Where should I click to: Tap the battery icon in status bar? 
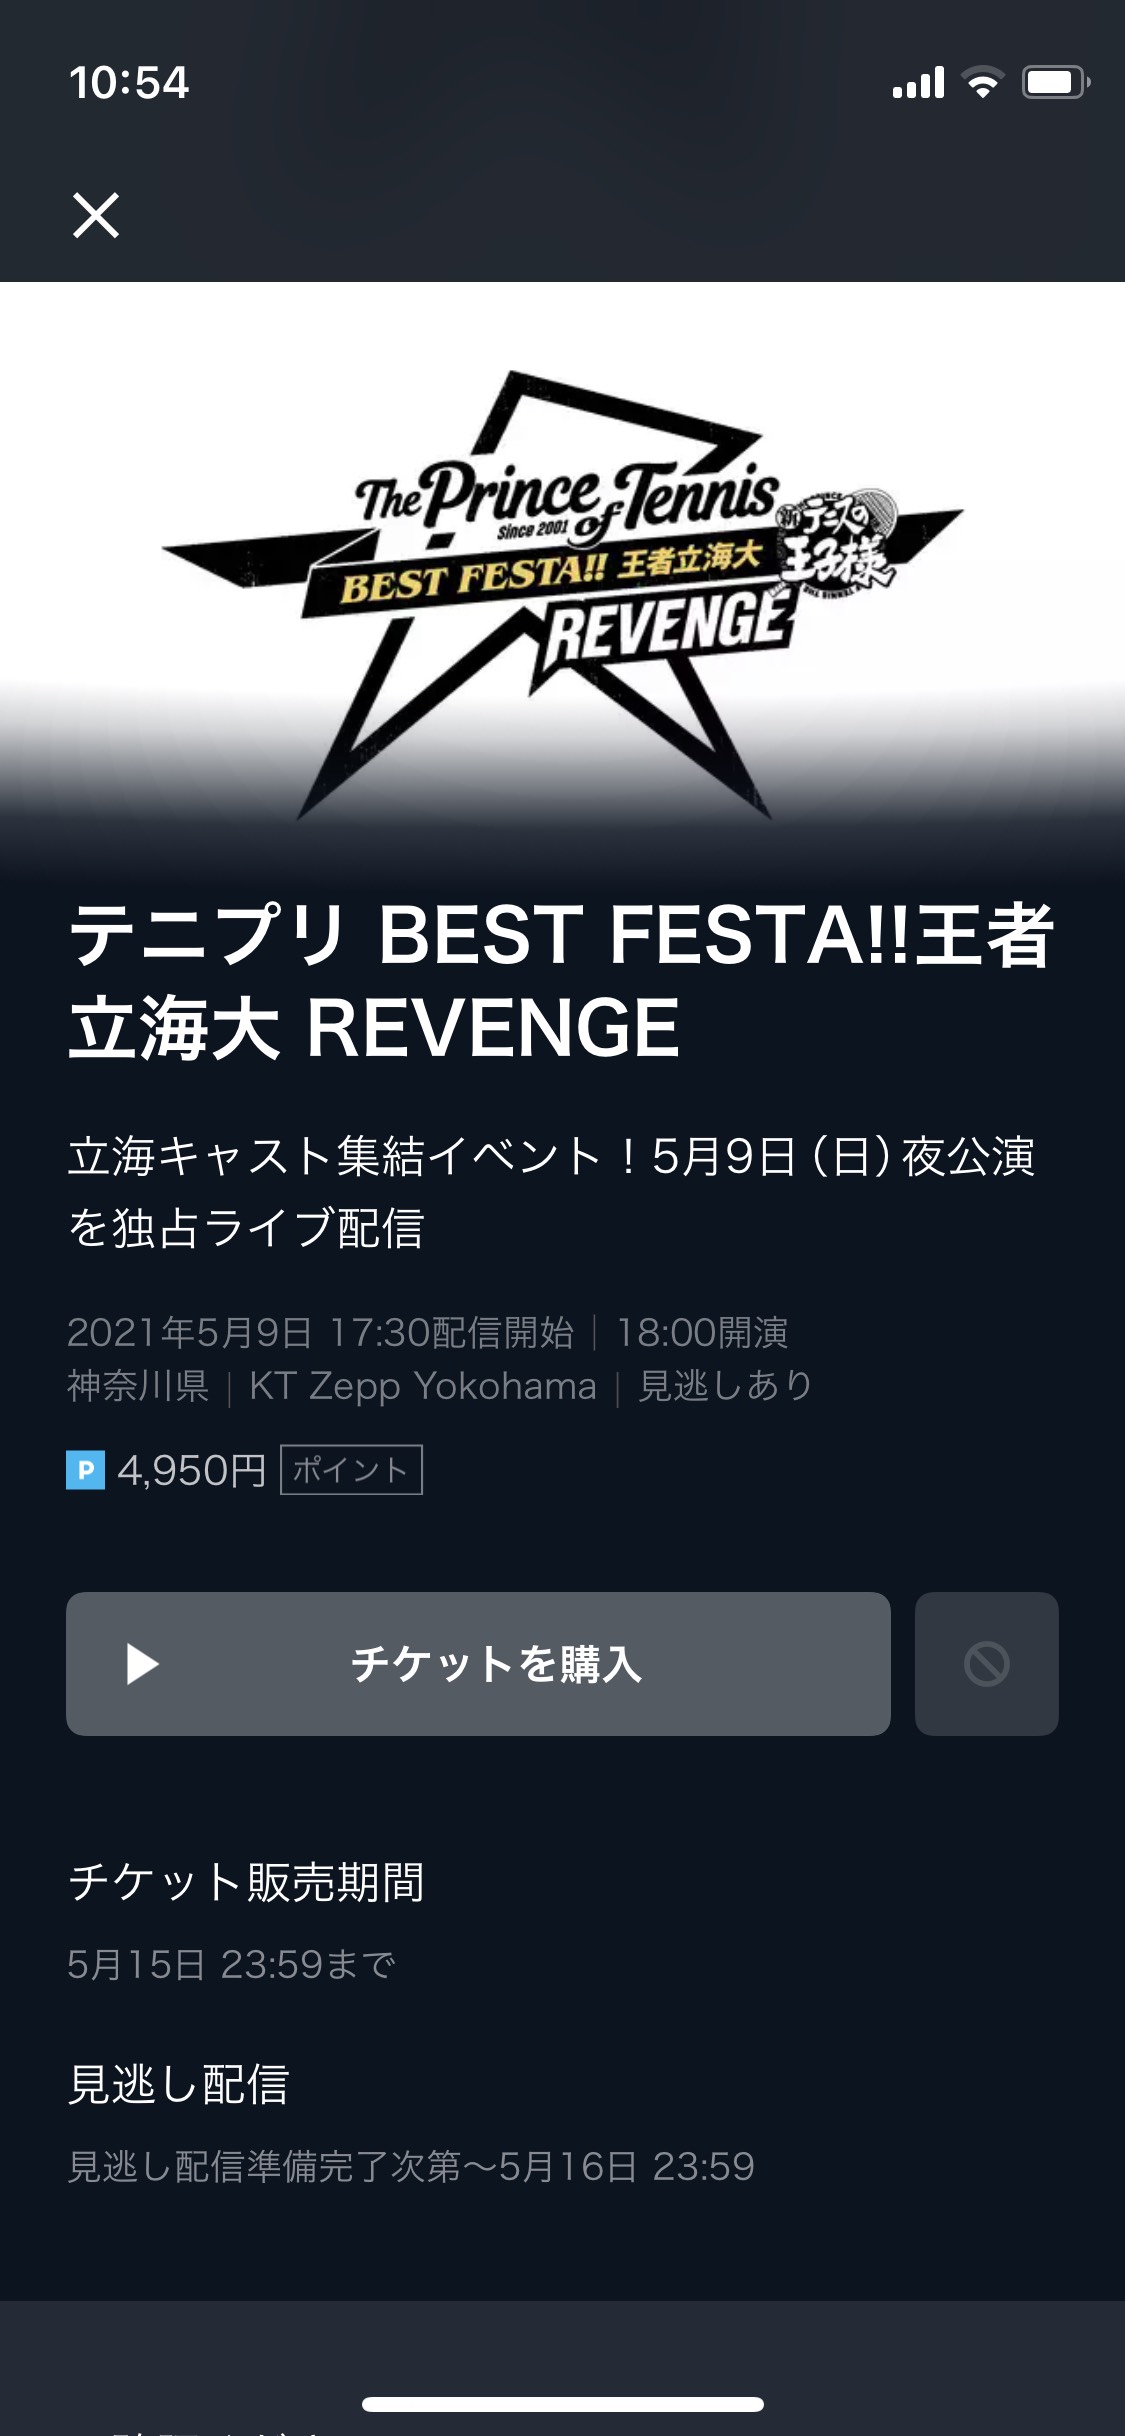1055,82
